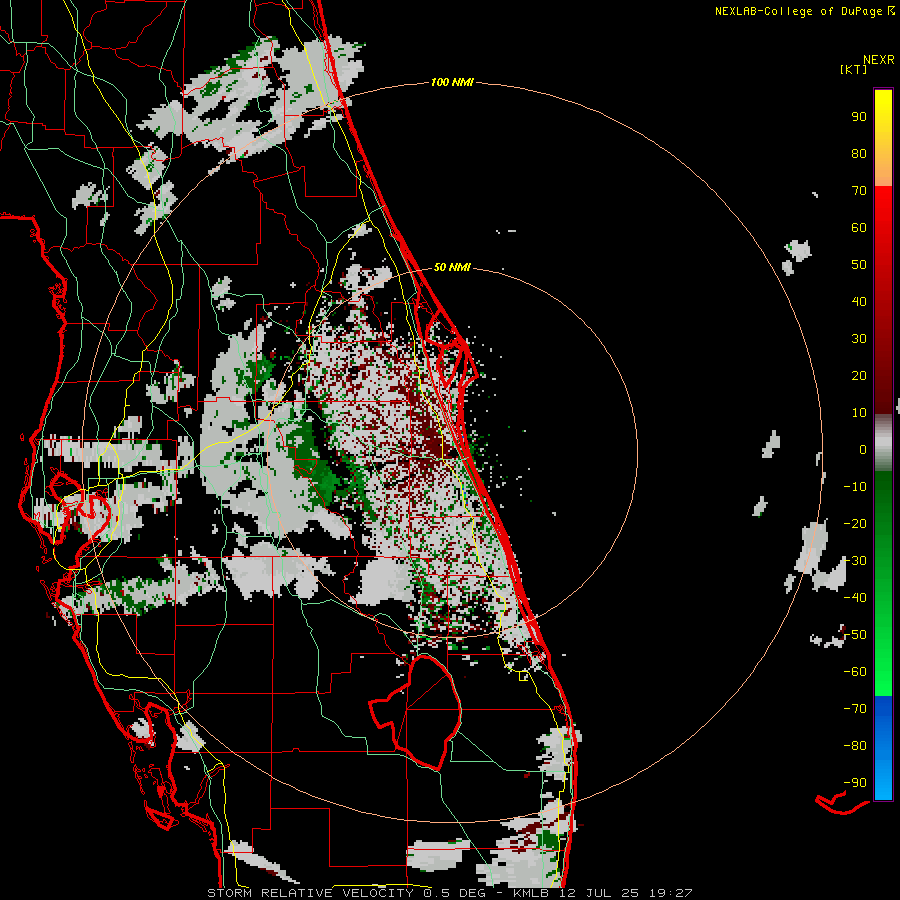Click the 90 value on the velocity scale

(x=859, y=117)
